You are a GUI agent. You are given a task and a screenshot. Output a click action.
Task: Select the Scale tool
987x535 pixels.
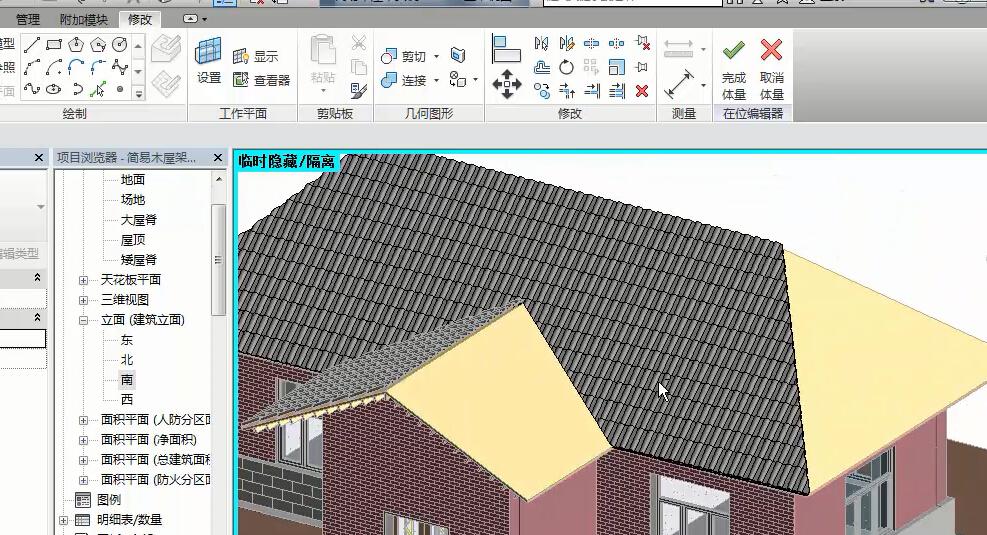point(616,67)
